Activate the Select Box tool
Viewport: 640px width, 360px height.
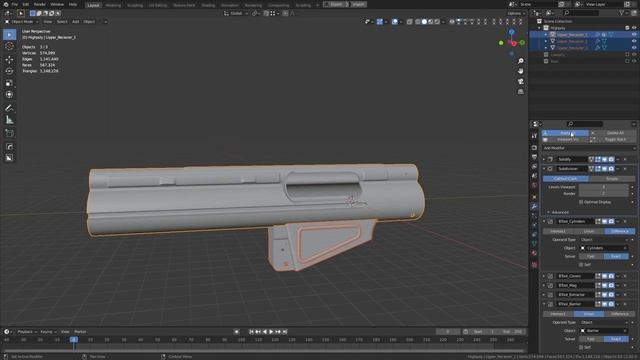[x=9, y=35]
